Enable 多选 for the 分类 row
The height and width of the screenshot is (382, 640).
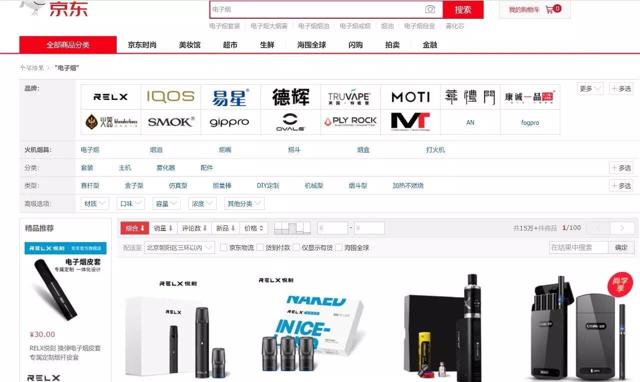tap(621, 168)
